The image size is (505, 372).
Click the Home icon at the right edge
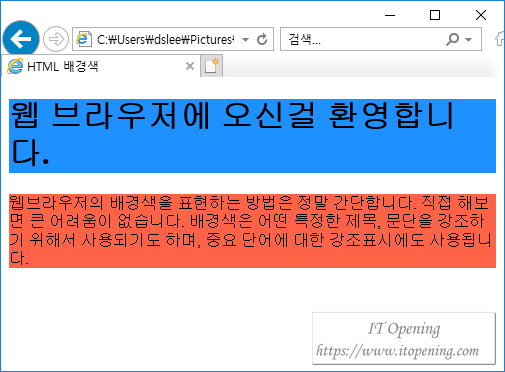(500, 39)
